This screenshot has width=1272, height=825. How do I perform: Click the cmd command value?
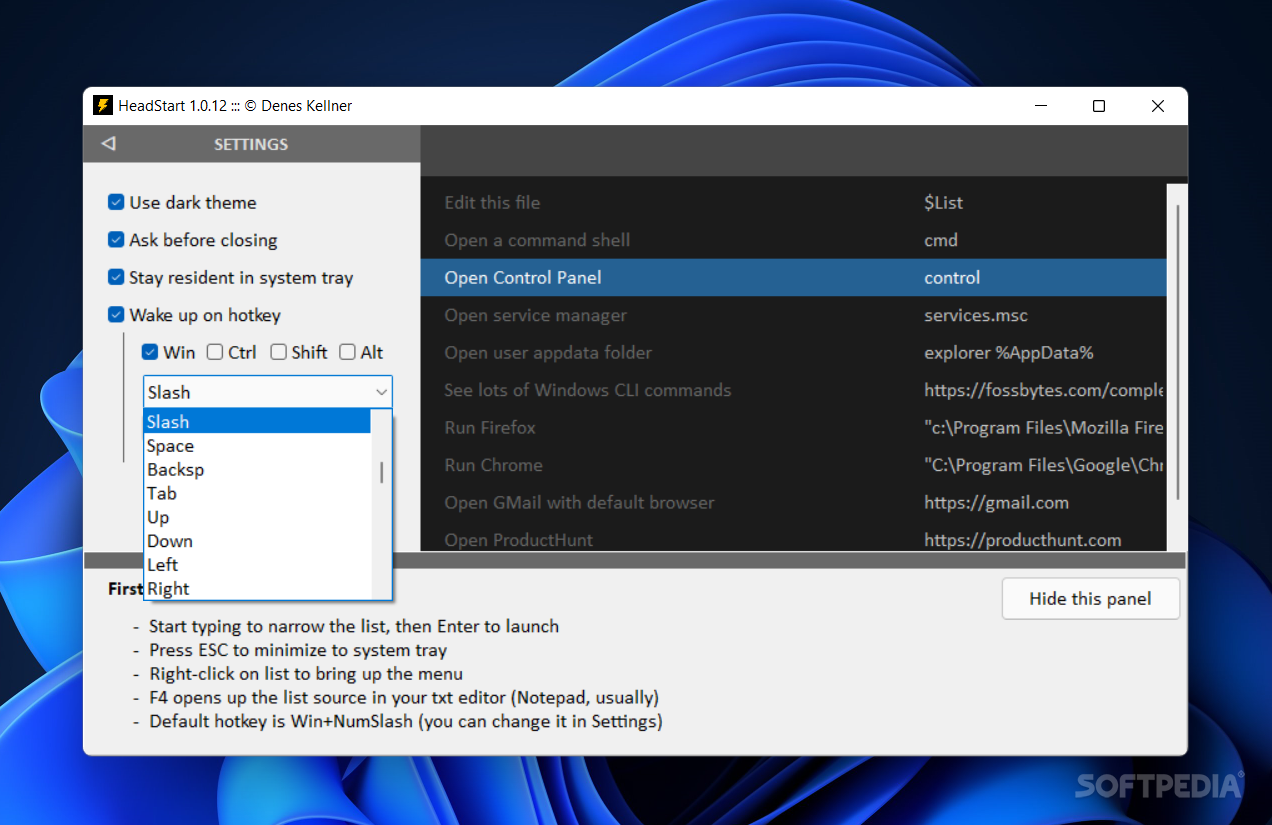pos(941,240)
